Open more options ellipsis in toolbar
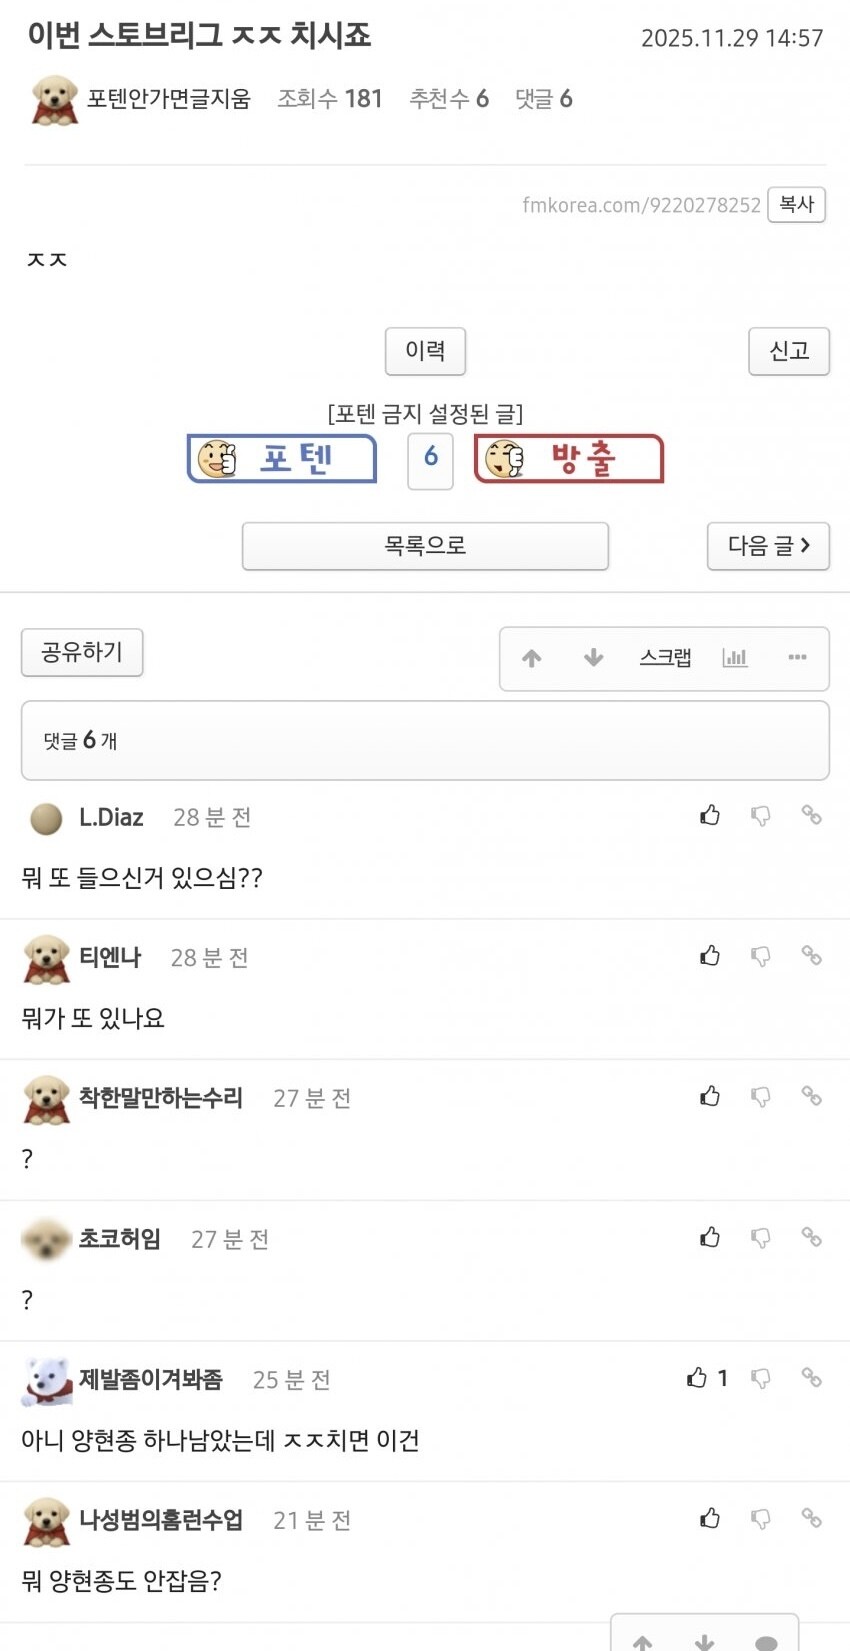 coord(797,658)
